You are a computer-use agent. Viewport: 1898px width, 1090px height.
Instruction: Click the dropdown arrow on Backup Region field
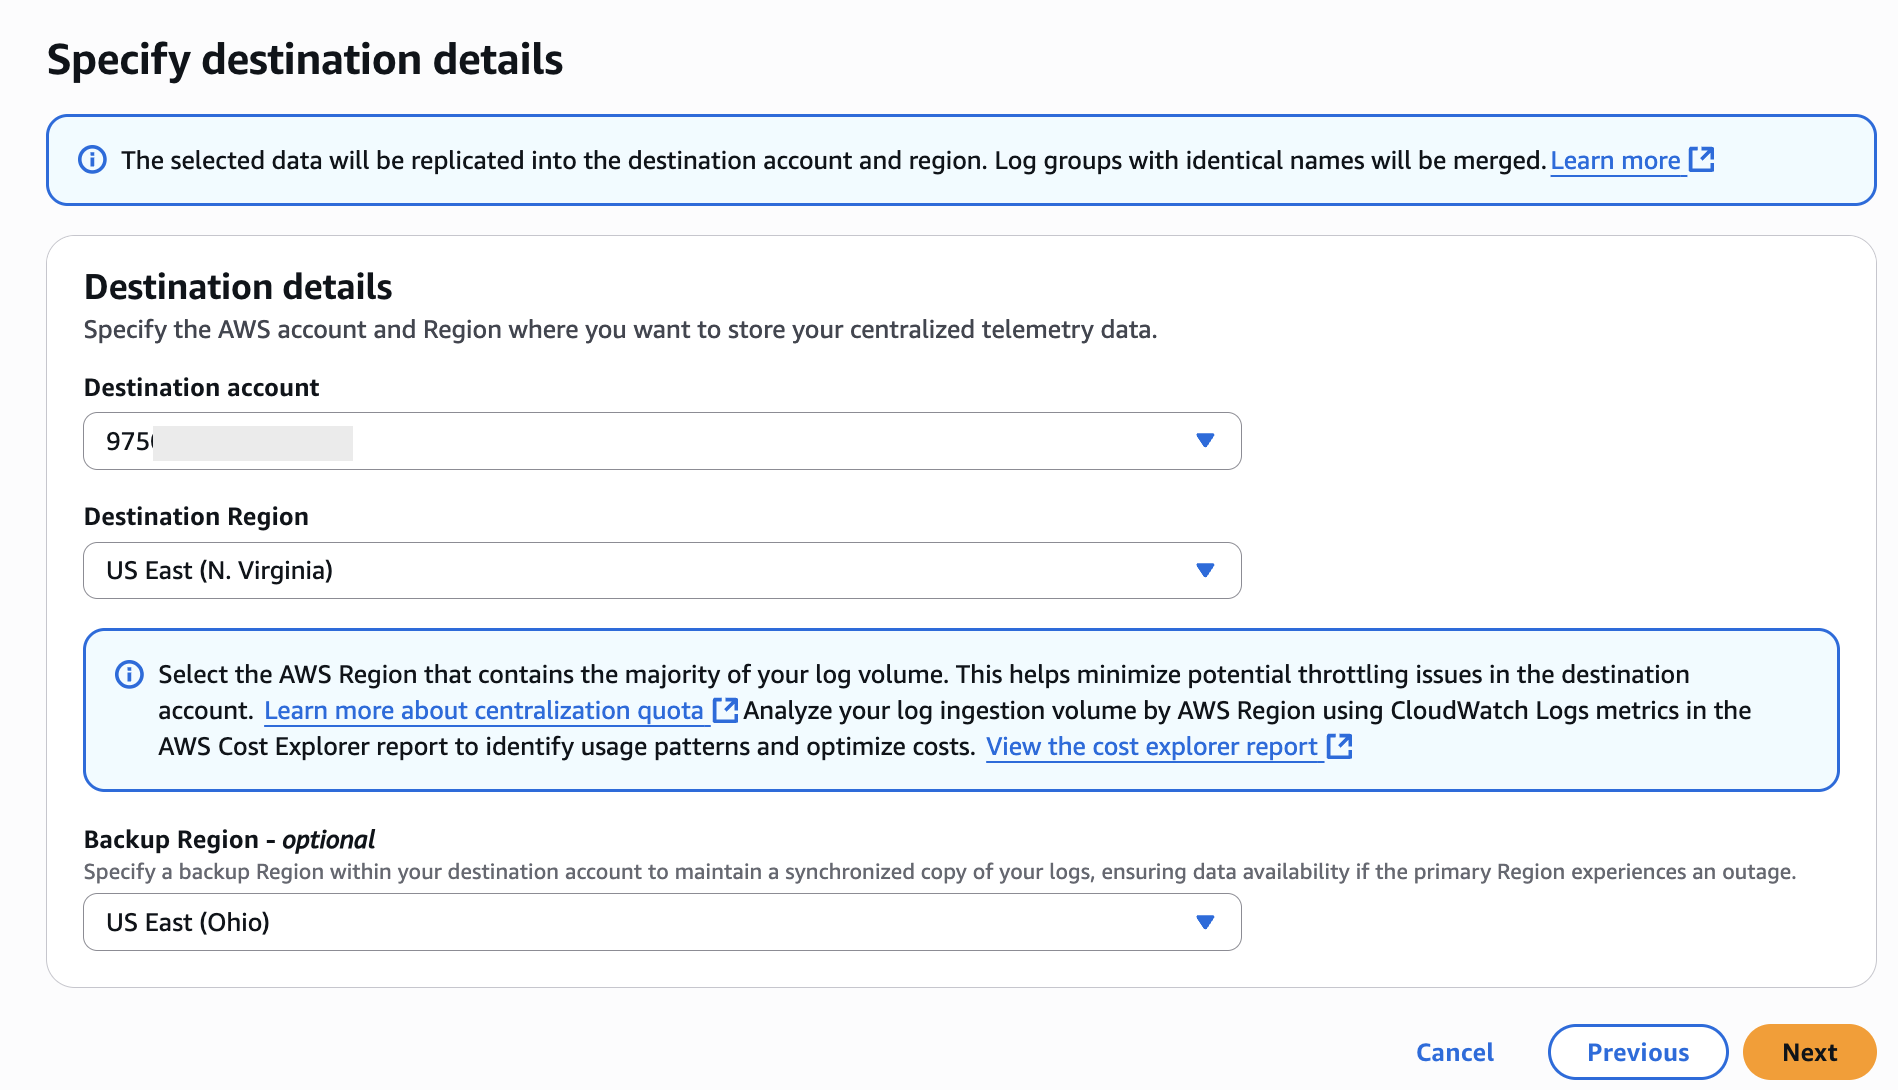pyautogui.click(x=1206, y=921)
